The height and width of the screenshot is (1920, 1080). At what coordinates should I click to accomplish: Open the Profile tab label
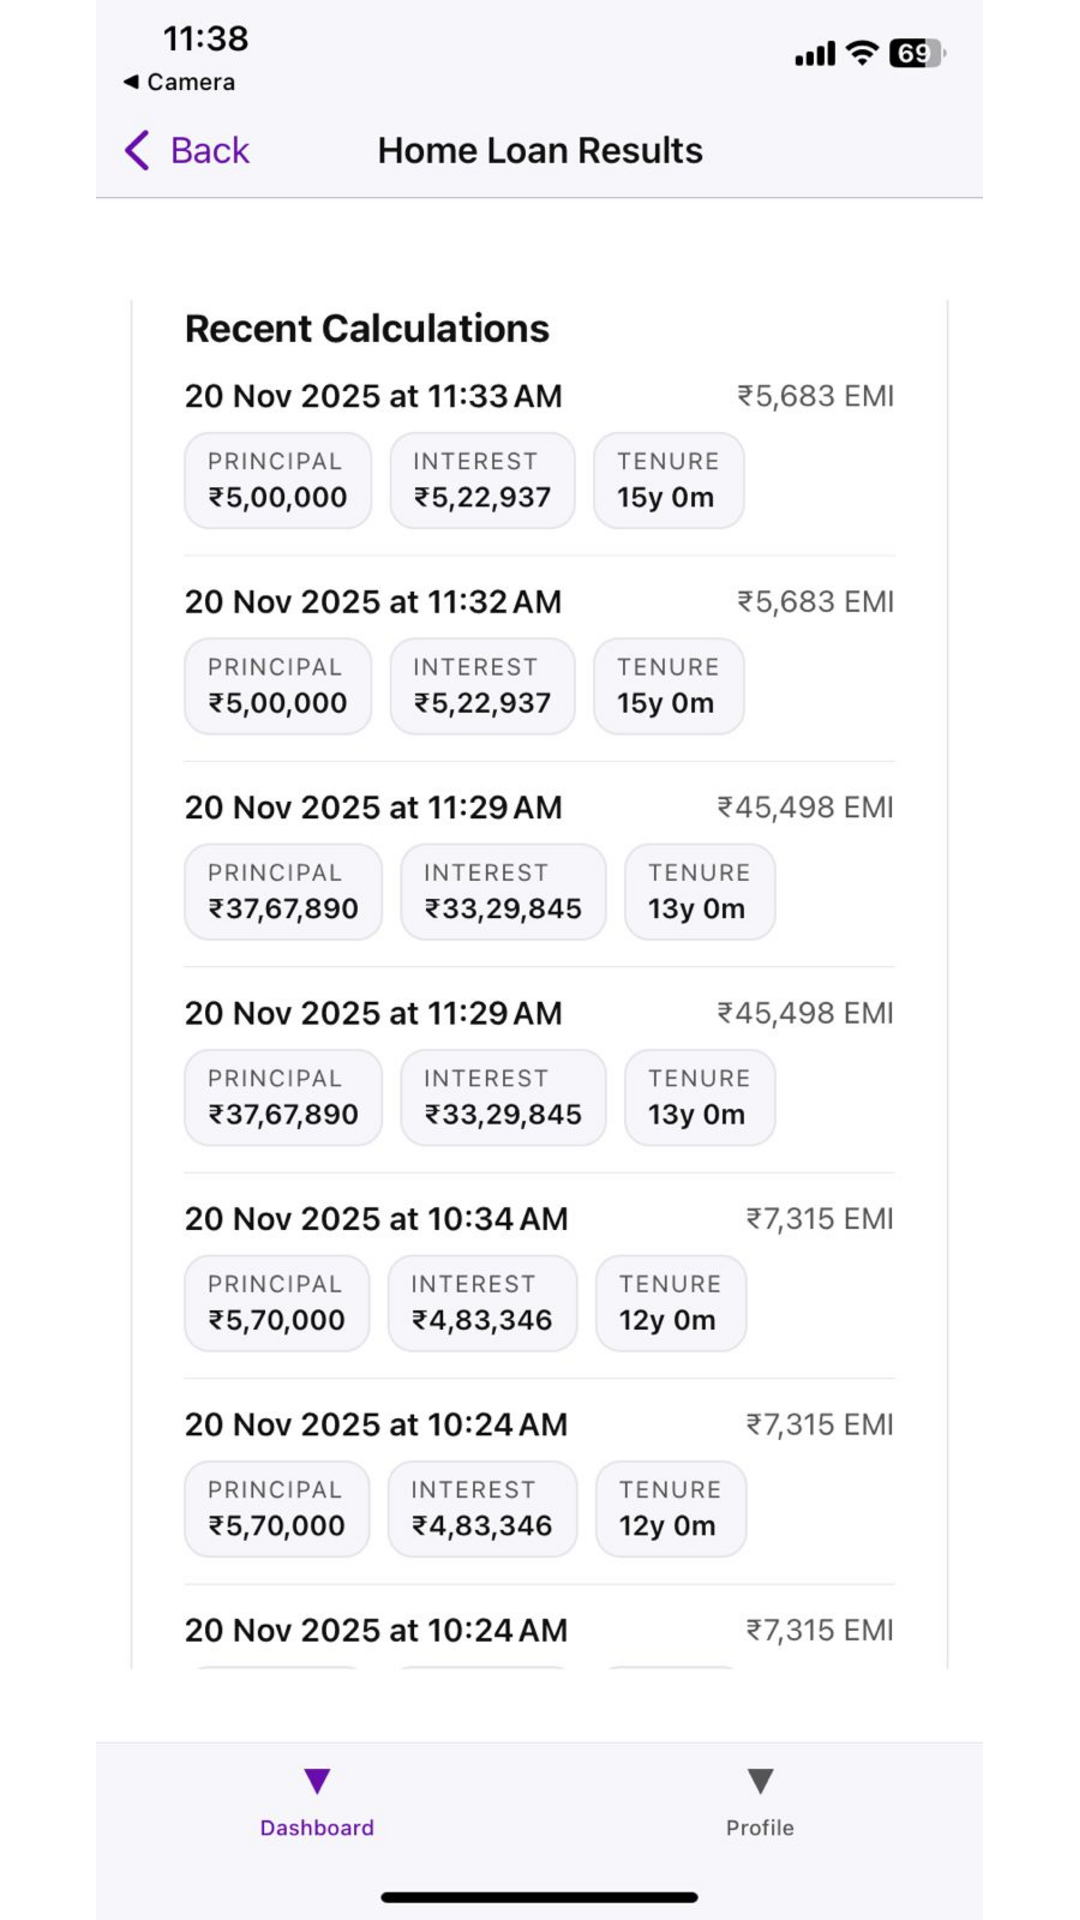(x=760, y=1828)
